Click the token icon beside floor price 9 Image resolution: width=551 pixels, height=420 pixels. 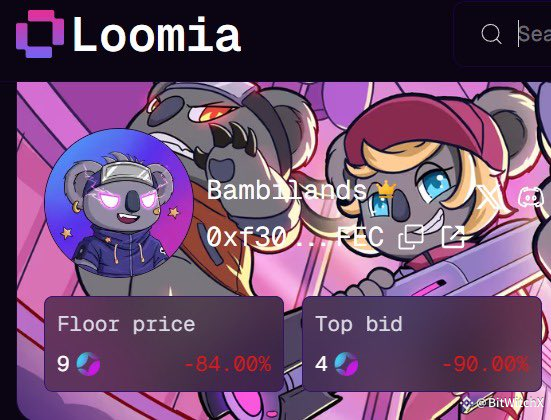88,364
